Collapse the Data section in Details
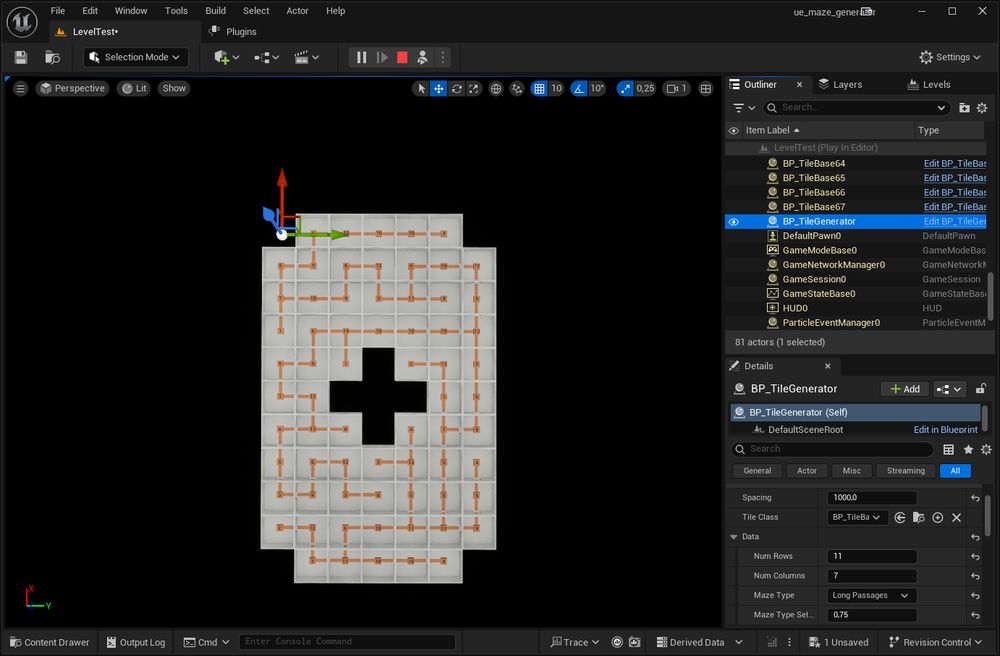The width and height of the screenshot is (1000, 656). pos(735,536)
